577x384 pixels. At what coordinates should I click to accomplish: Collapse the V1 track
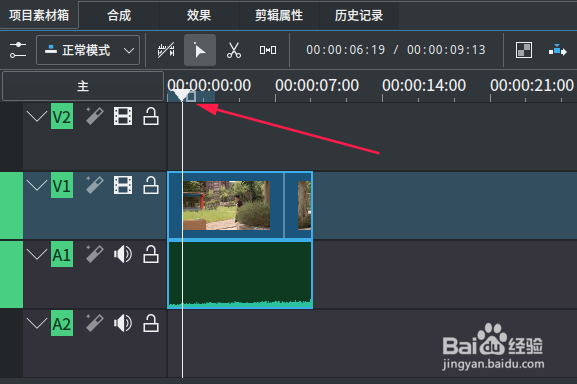click(37, 185)
